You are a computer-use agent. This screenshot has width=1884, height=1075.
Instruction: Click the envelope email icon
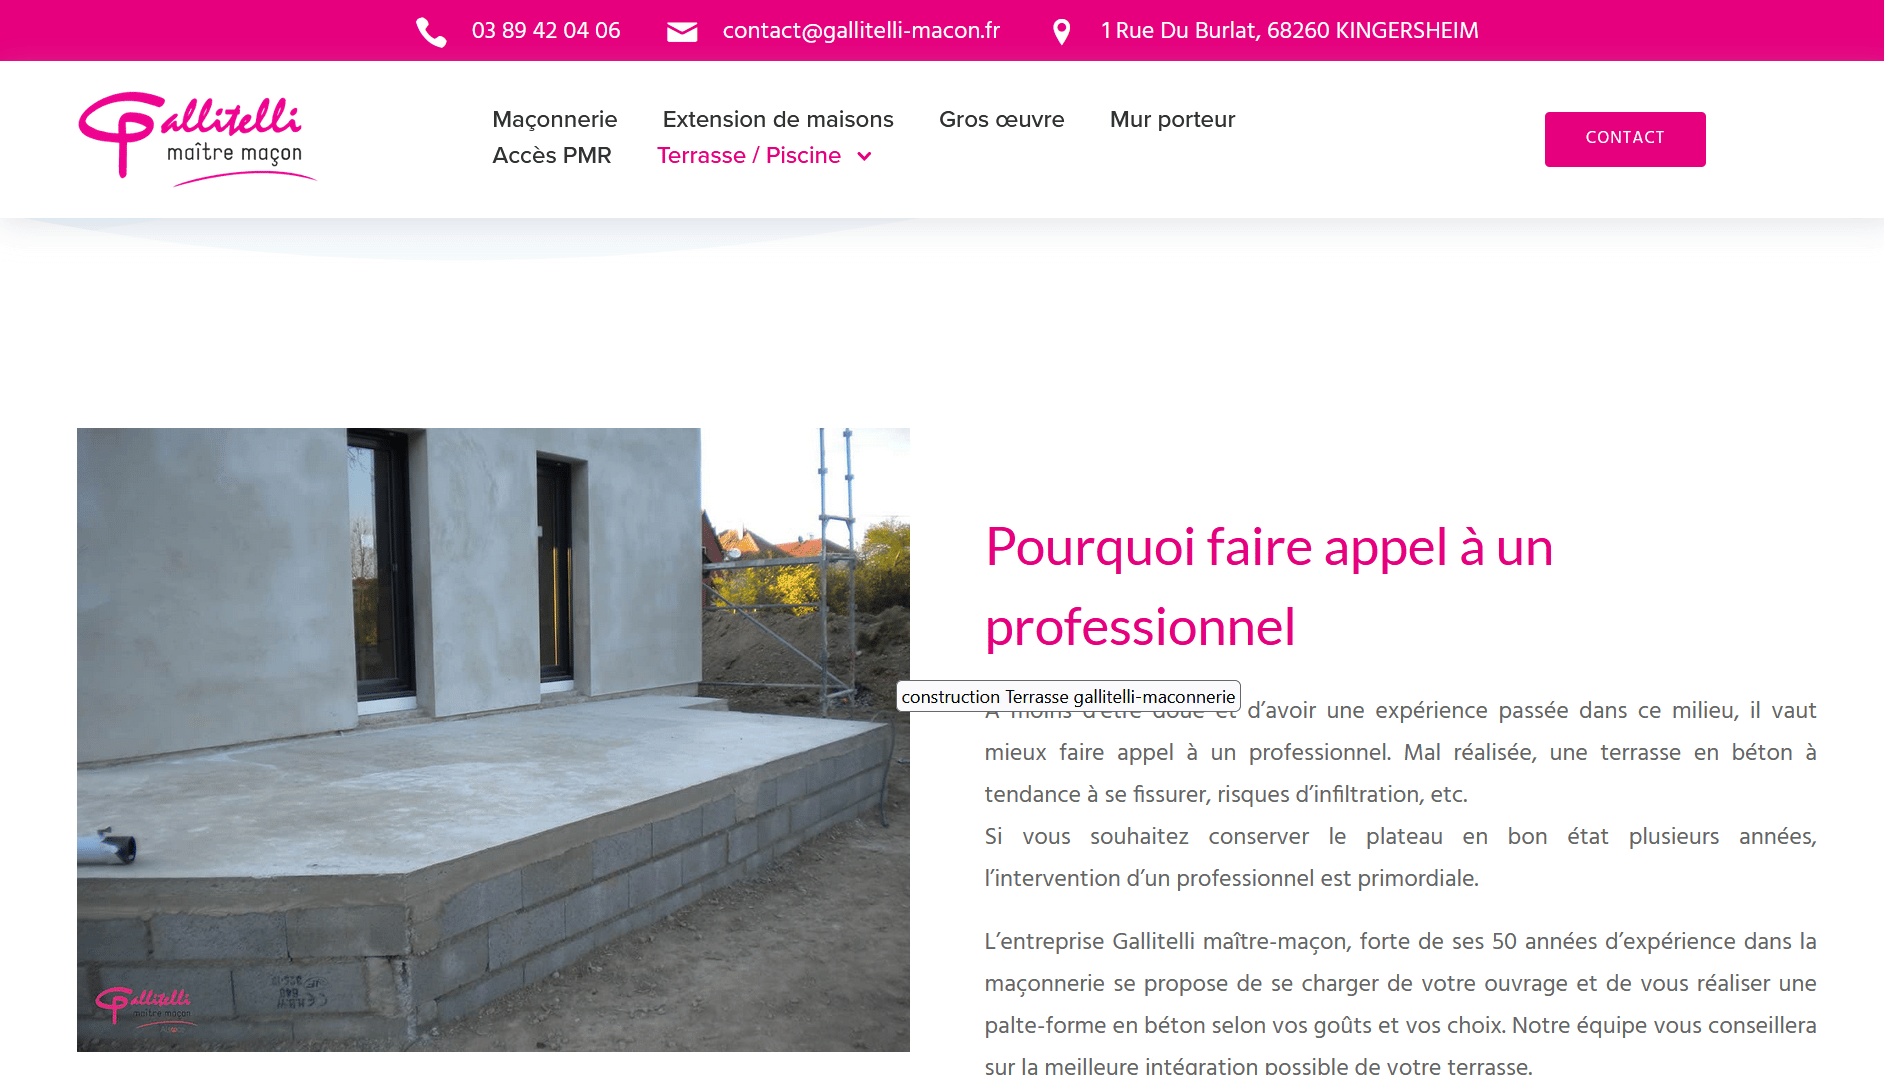[x=682, y=32]
